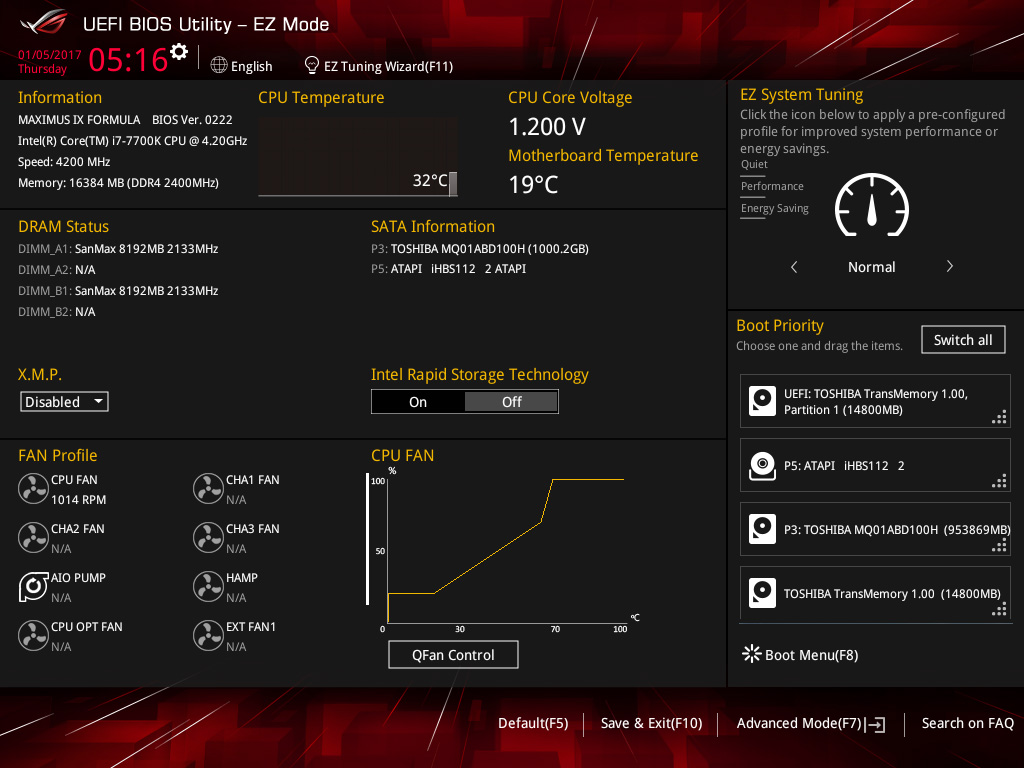The height and width of the screenshot is (768, 1024).
Task: Click Boot Menu asterisk icon
Action: click(752, 654)
